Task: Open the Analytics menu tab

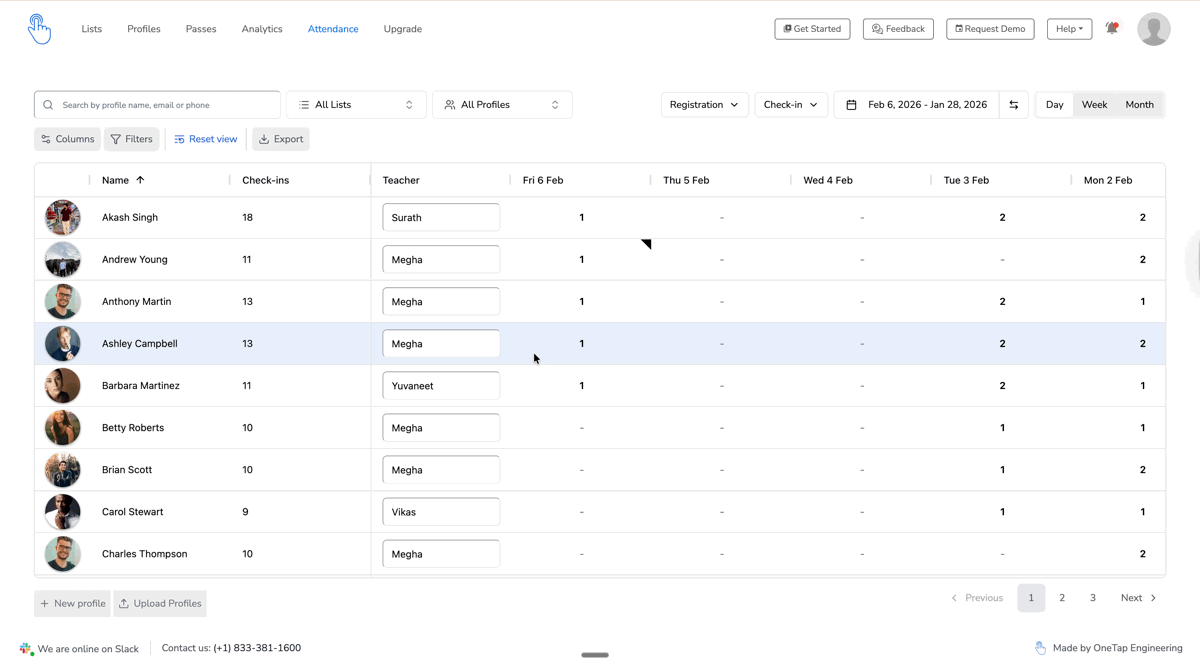Action: (x=262, y=29)
